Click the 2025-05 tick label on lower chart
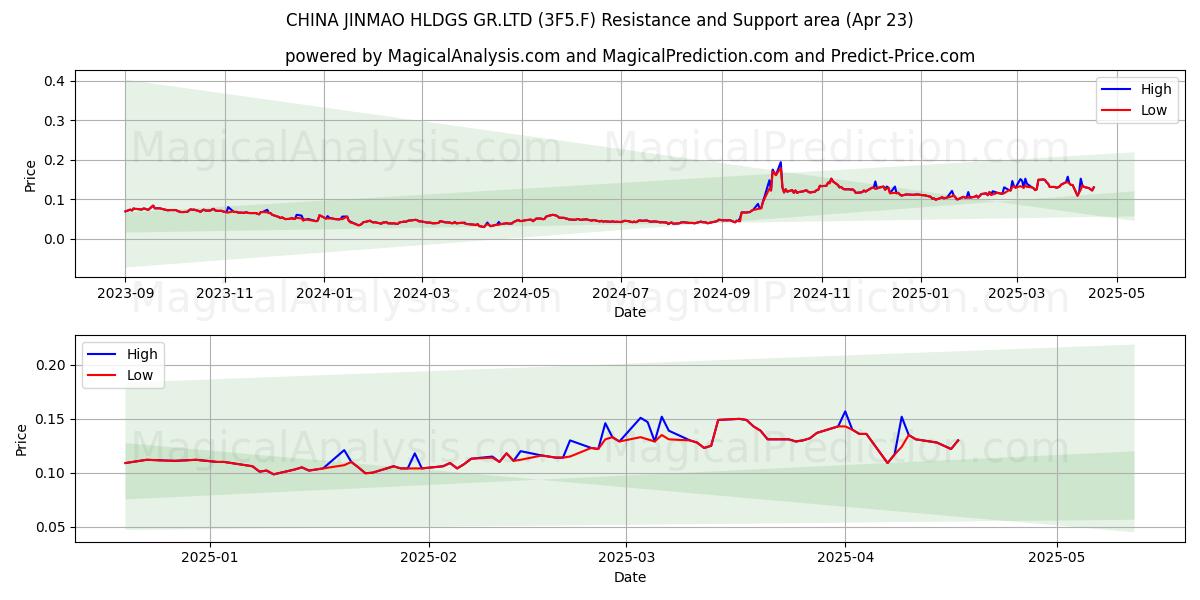The image size is (1200, 600). [x=1056, y=558]
